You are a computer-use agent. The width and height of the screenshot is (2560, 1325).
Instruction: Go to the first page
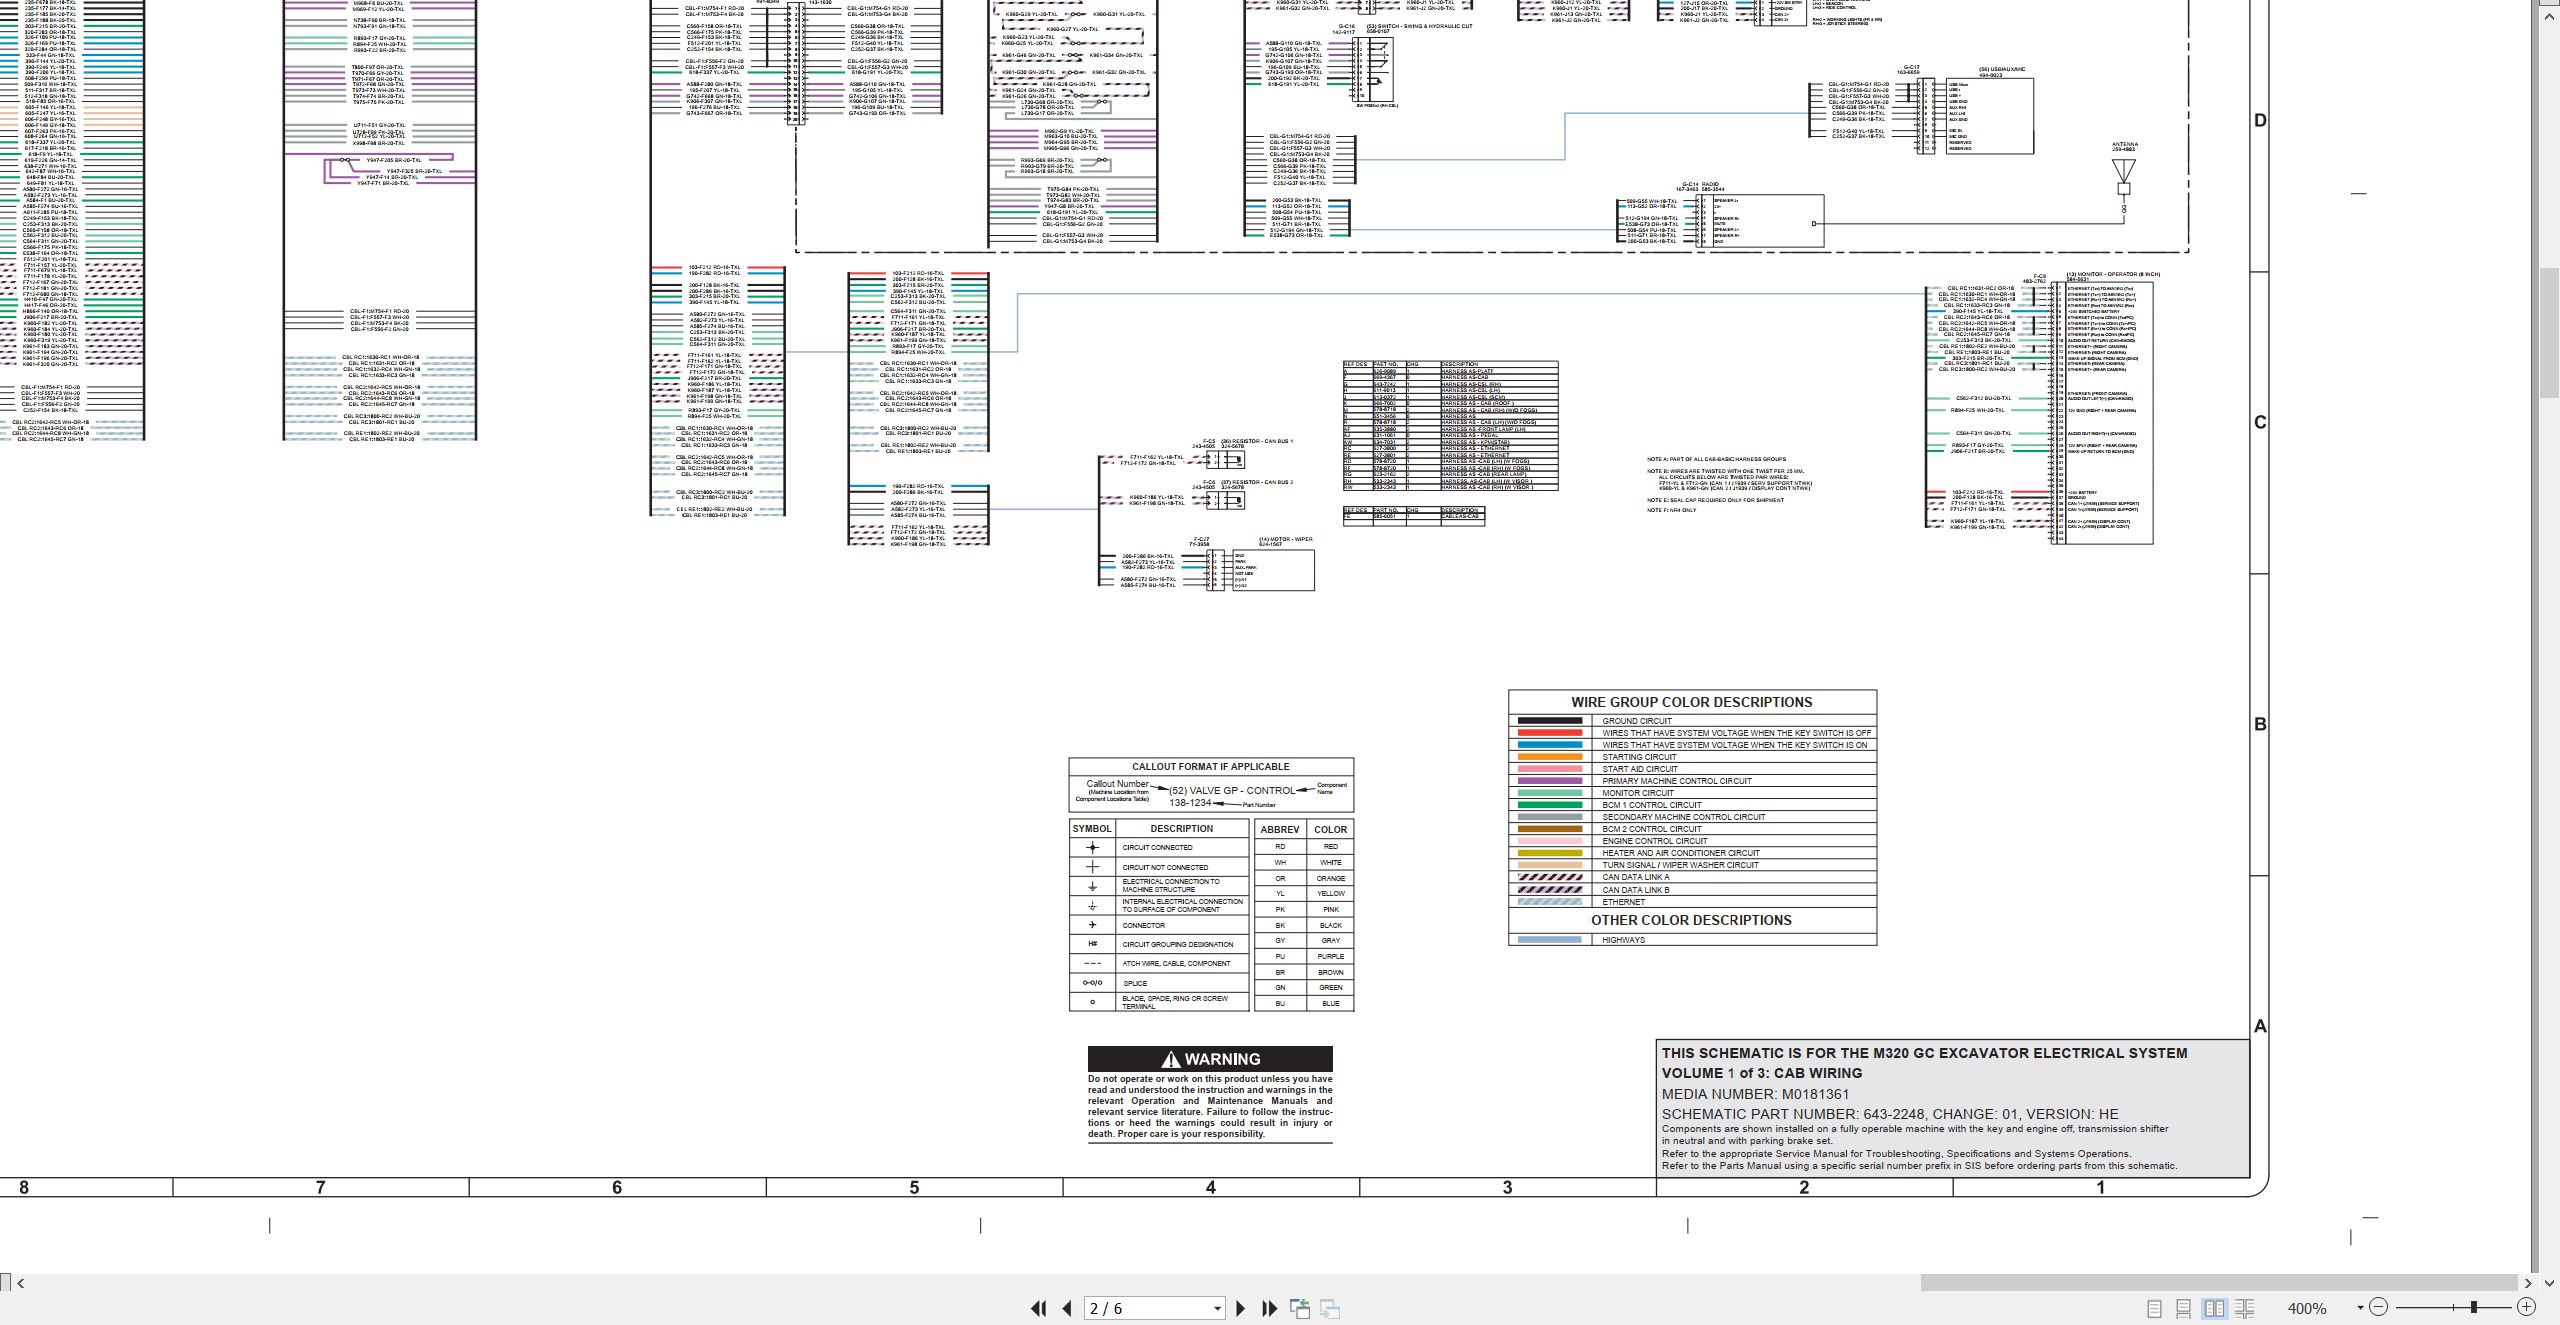coord(1038,1308)
